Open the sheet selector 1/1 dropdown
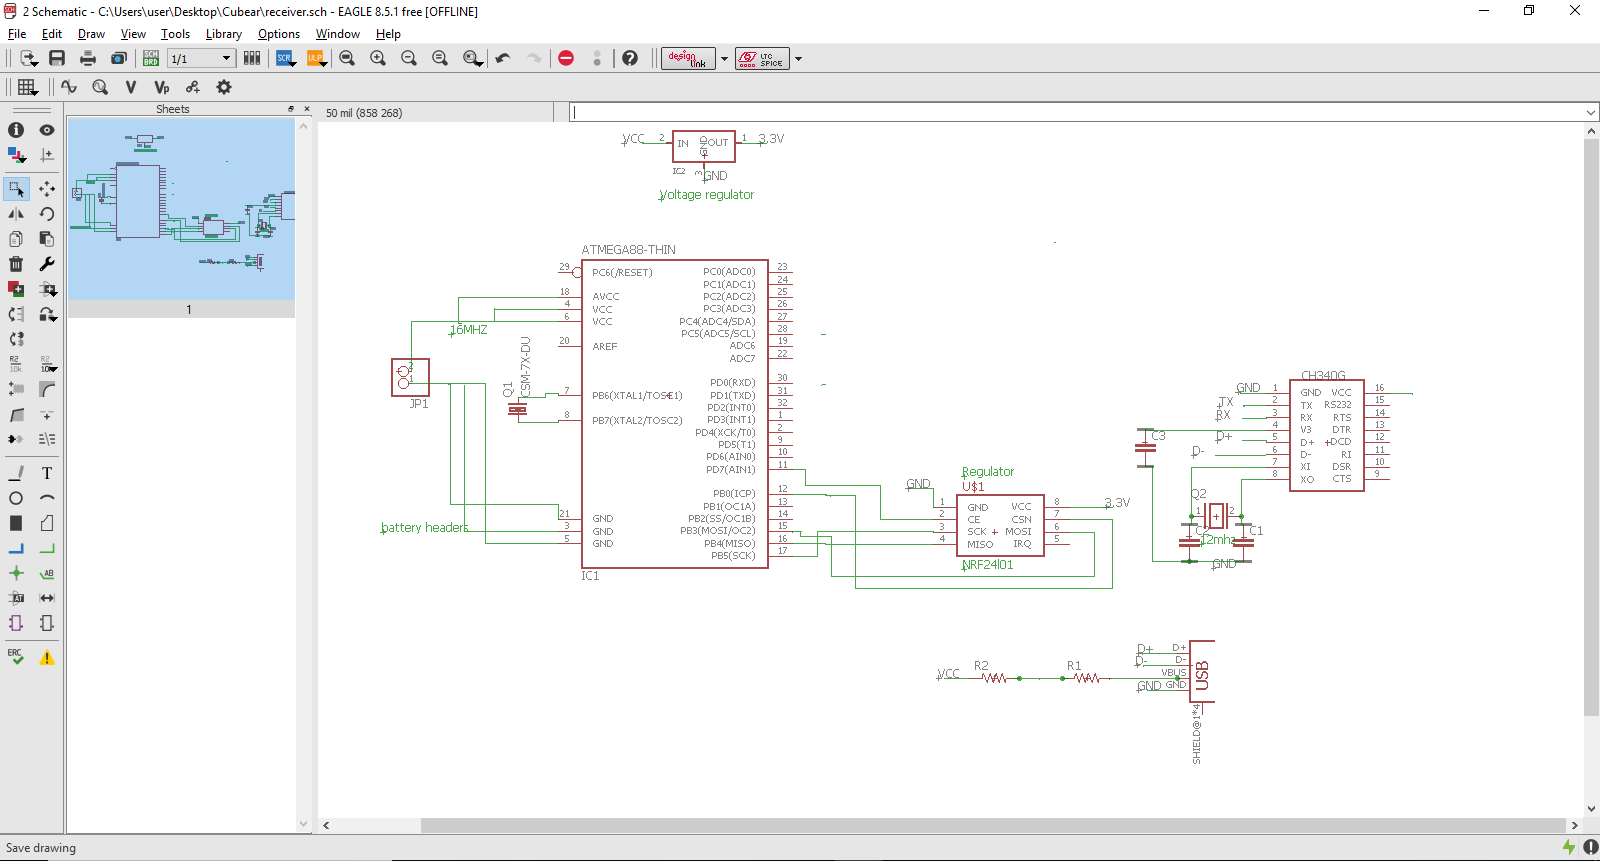 pos(226,59)
